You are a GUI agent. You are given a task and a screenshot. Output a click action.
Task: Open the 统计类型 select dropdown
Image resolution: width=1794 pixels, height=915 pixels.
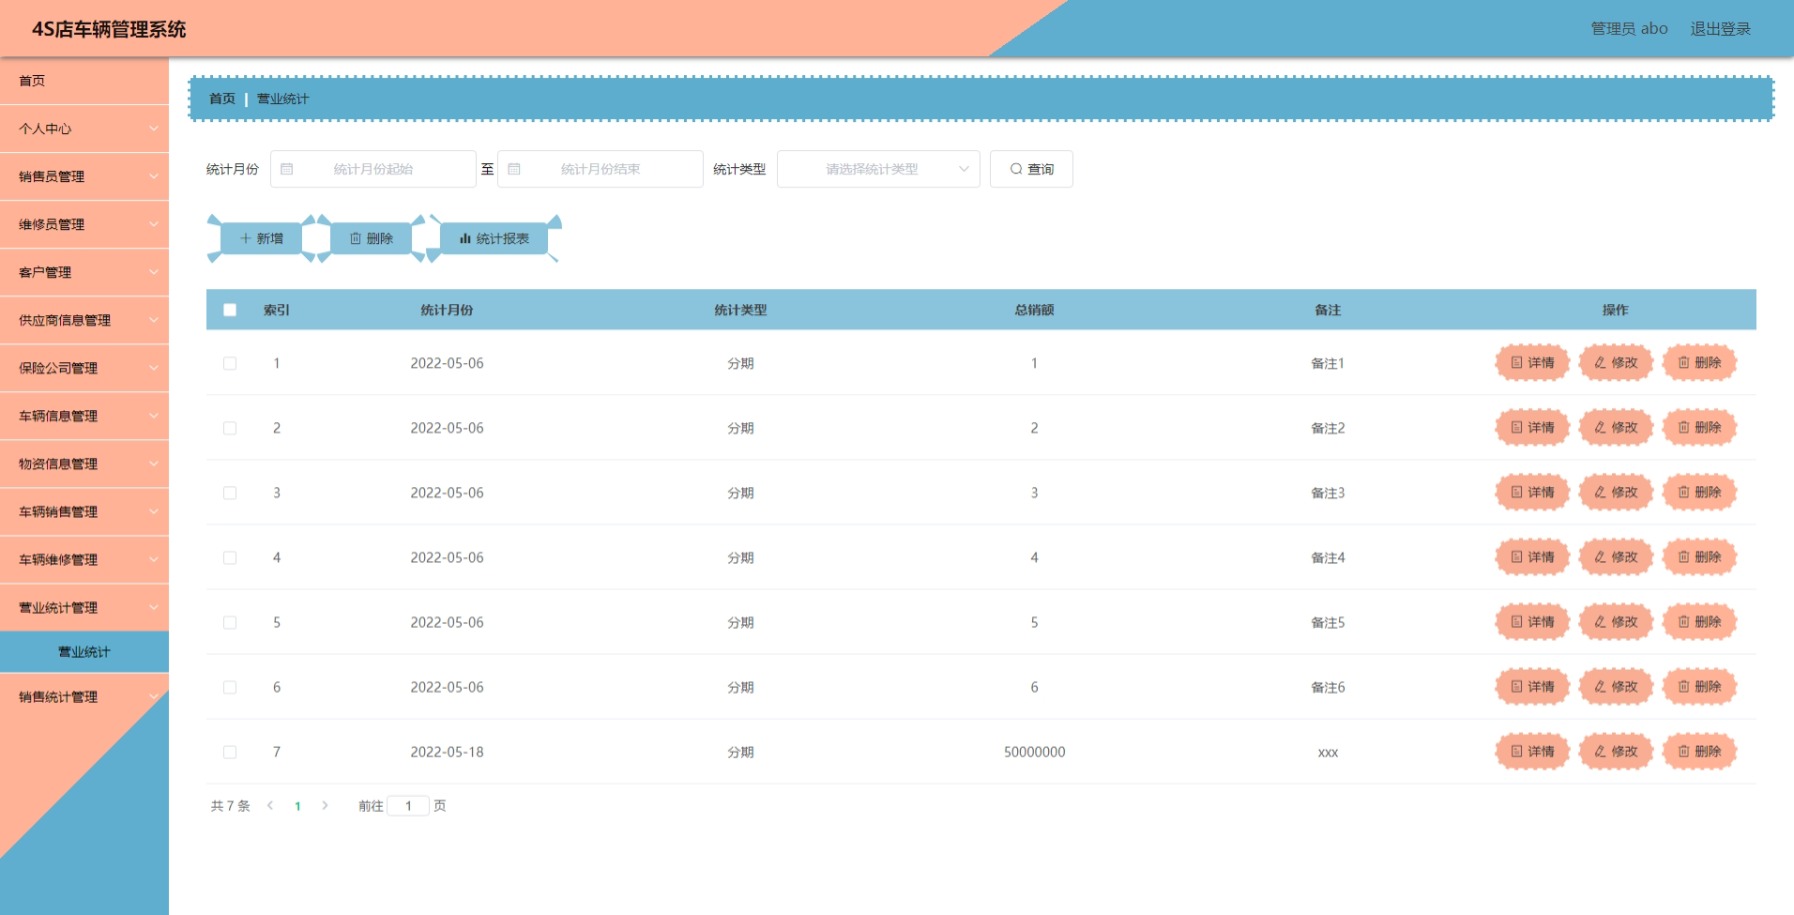click(878, 169)
